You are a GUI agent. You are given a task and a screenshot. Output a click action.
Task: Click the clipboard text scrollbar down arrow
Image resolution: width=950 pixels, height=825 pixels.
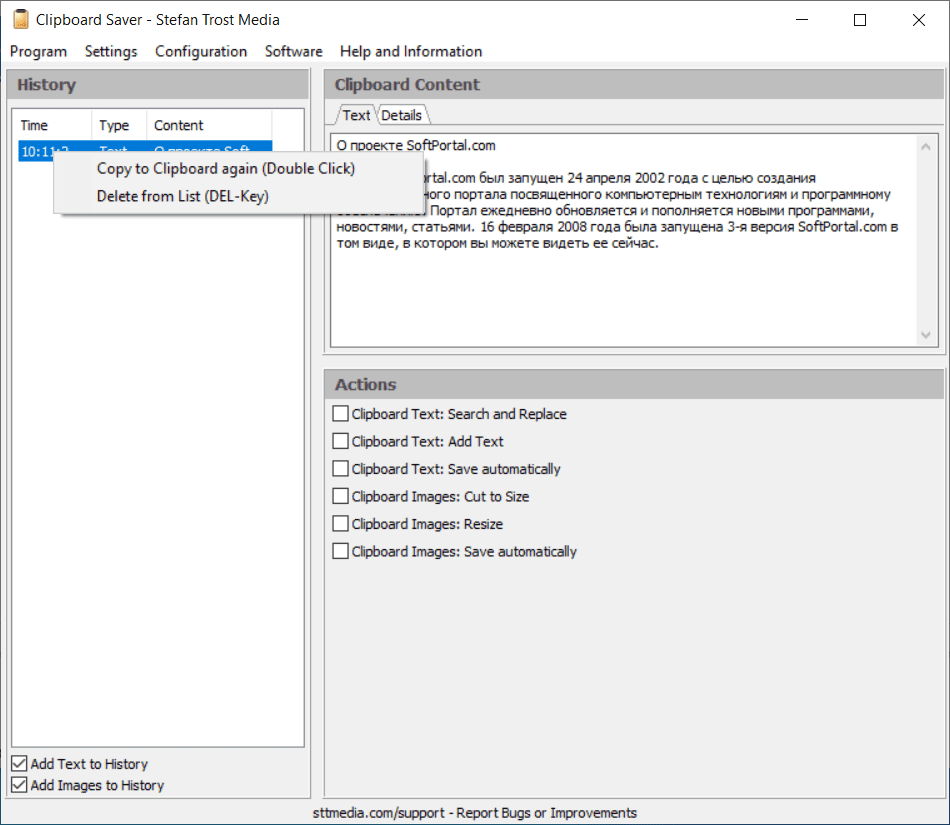[925, 335]
